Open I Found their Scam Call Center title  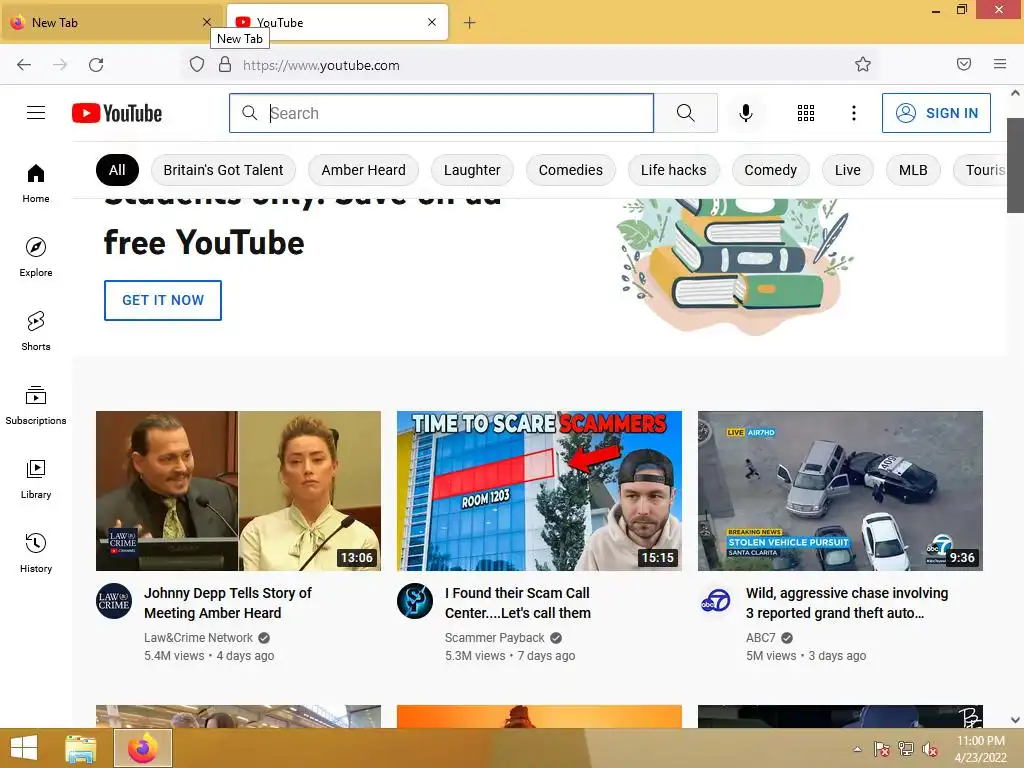pyautogui.click(x=518, y=603)
